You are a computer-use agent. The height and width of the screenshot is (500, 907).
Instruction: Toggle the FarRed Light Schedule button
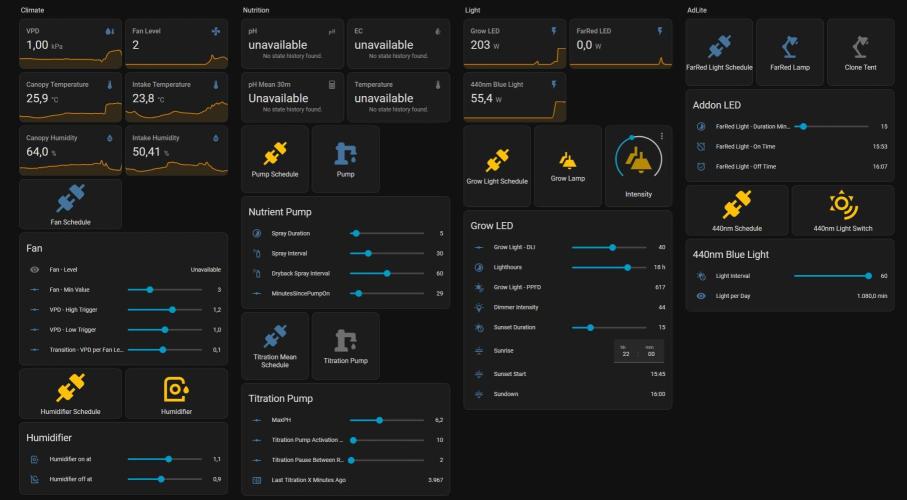(x=719, y=52)
